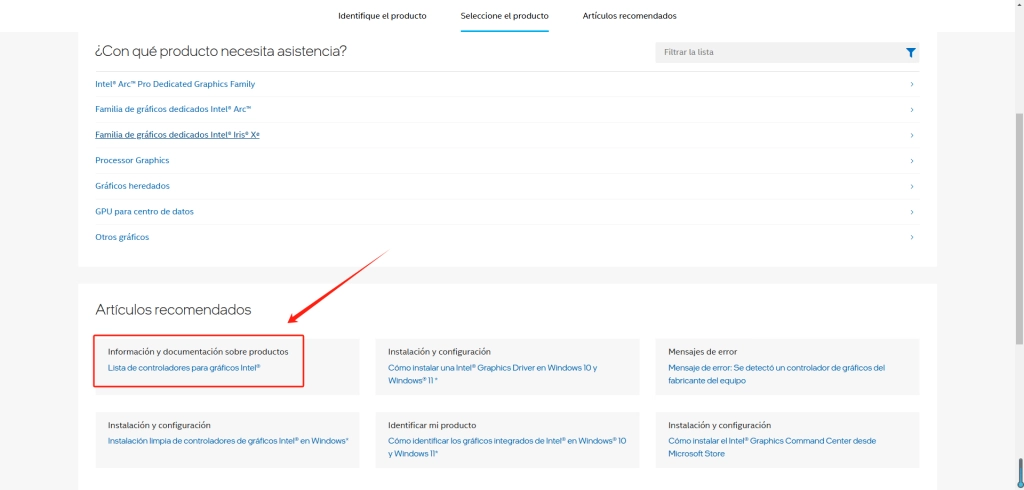This screenshot has width=1024, height=490.
Task: Go to Artículos recomendados tab
Action: tap(630, 16)
